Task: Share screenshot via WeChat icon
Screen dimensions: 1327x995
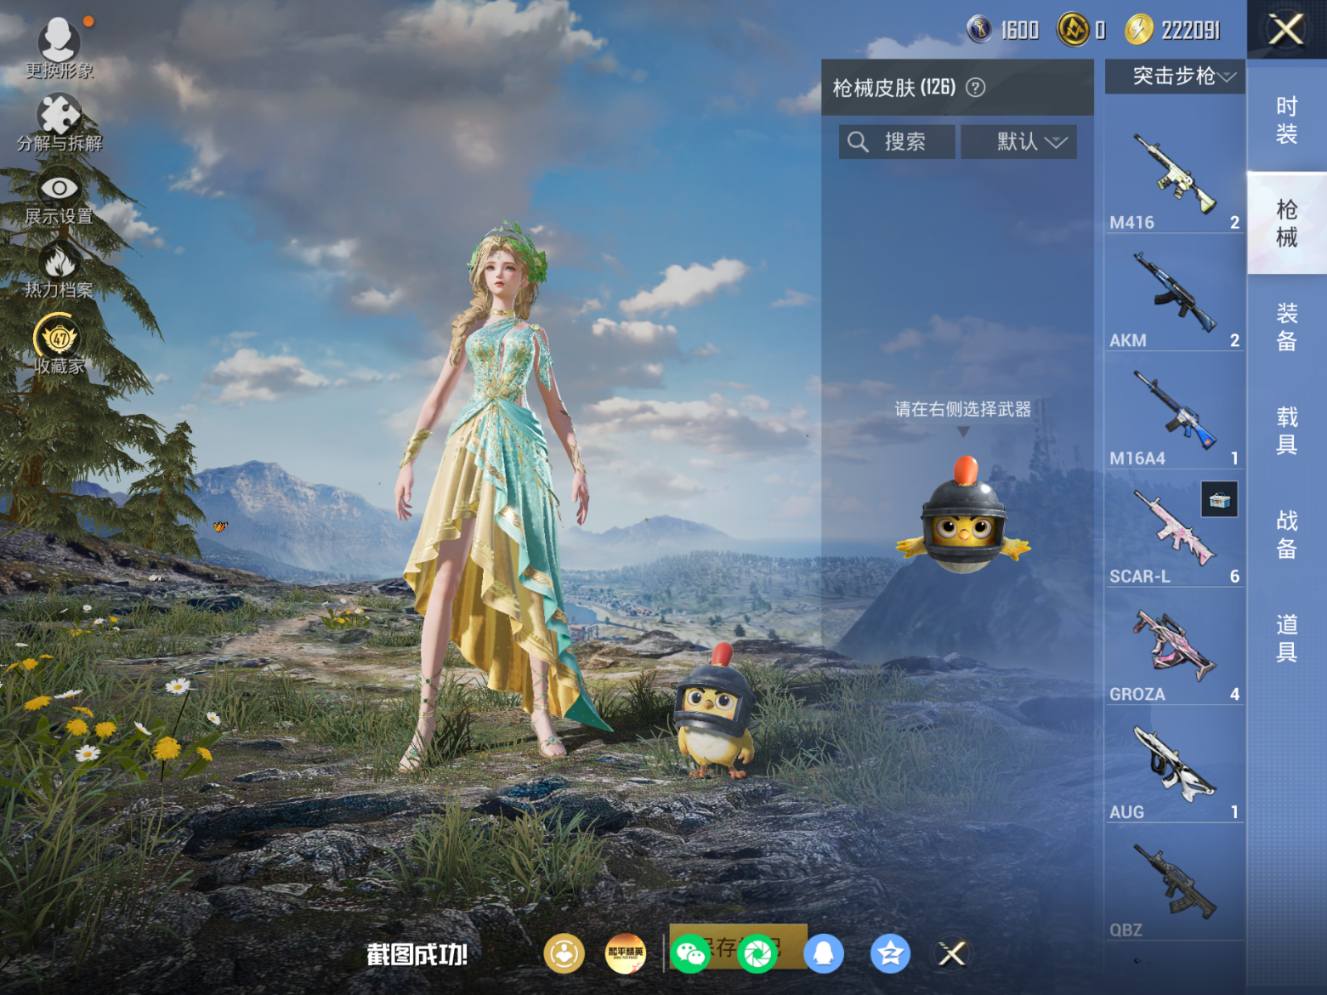Action: pyautogui.click(x=691, y=953)
